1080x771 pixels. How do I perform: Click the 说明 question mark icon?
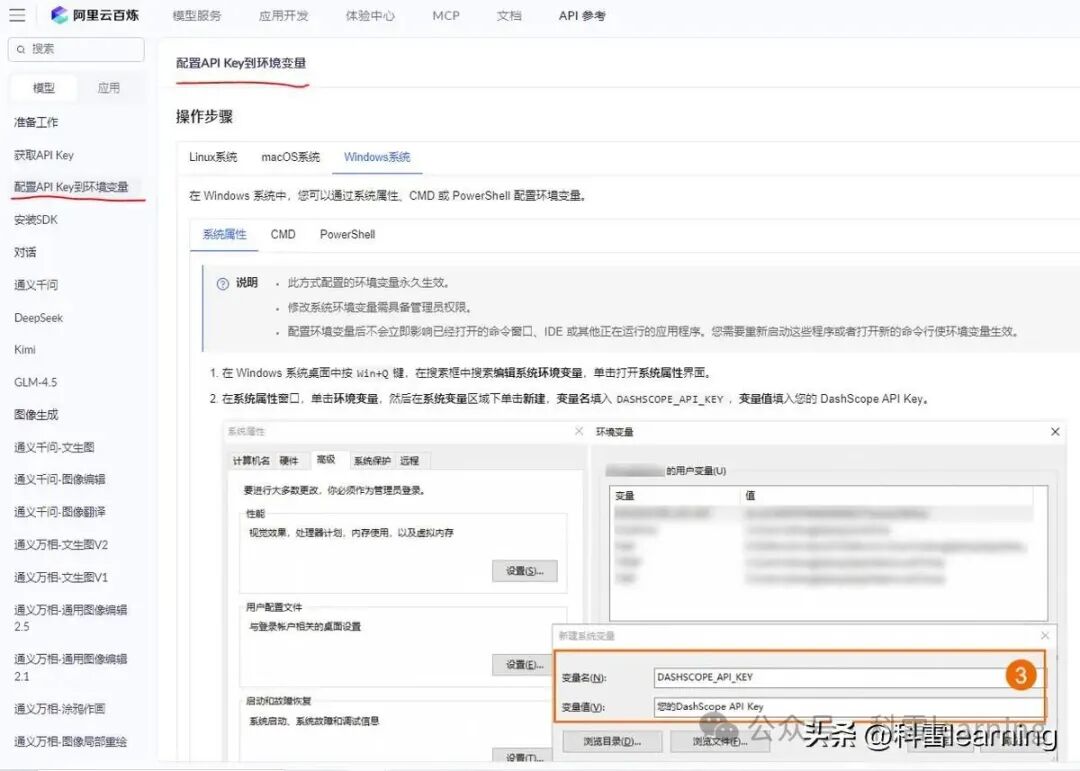click(222, 284)
